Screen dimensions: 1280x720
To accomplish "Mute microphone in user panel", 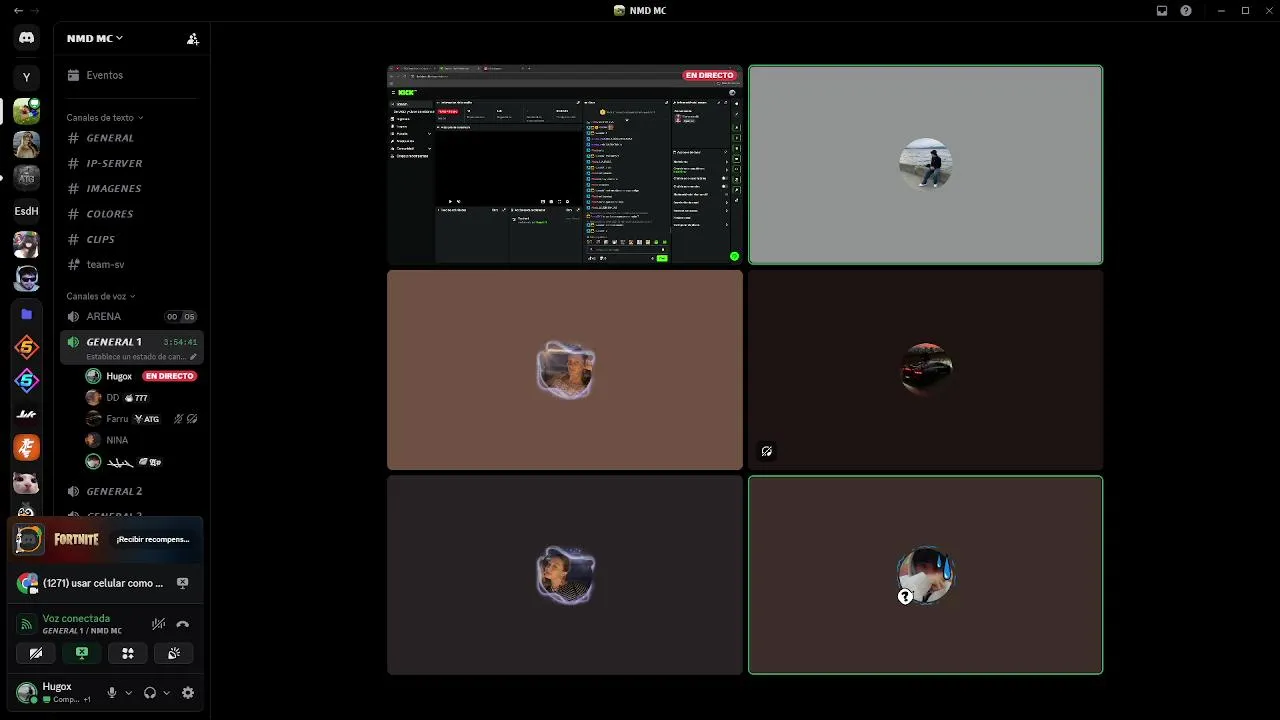I will coord(112,693).
